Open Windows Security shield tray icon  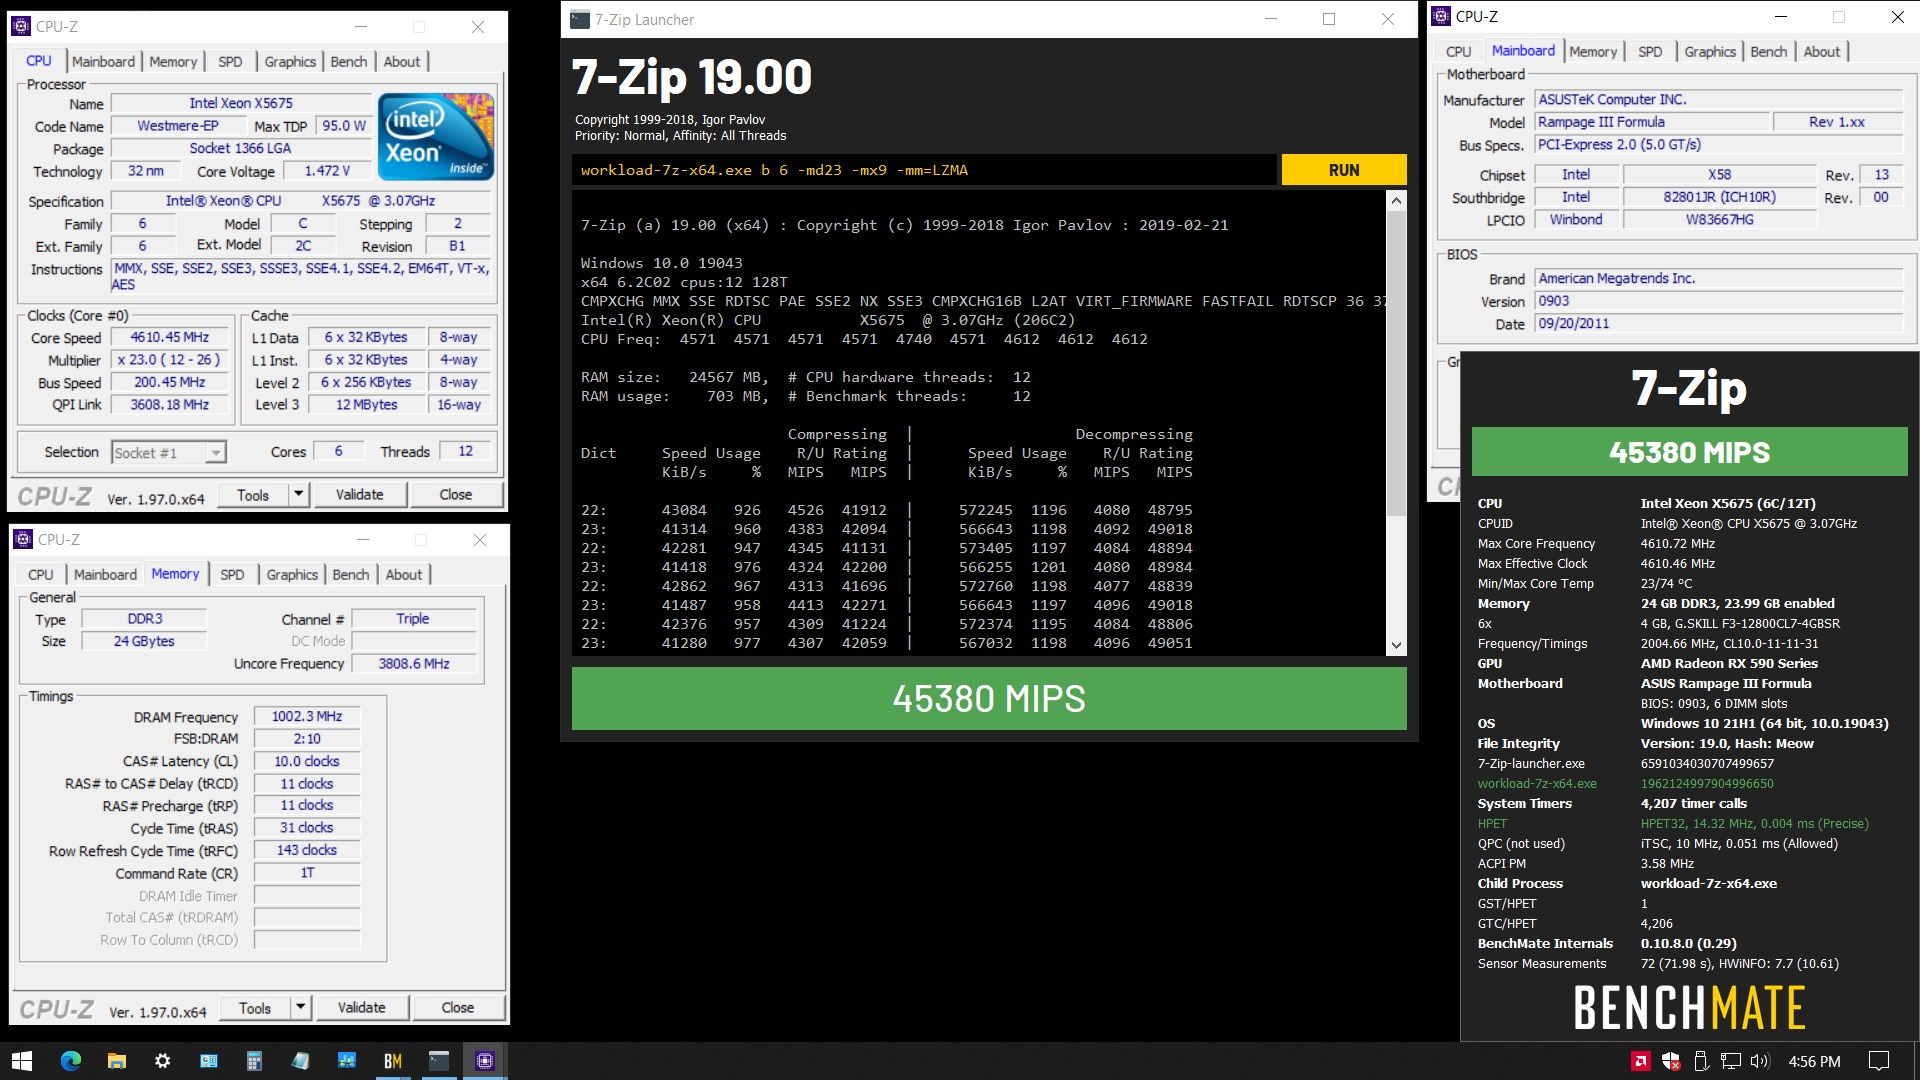(1671, 1061)
